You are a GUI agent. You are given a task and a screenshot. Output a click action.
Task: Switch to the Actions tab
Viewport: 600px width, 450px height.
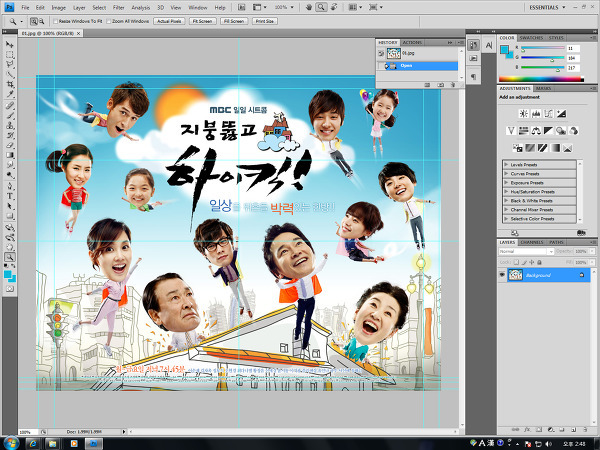click(x=412, y=42)
